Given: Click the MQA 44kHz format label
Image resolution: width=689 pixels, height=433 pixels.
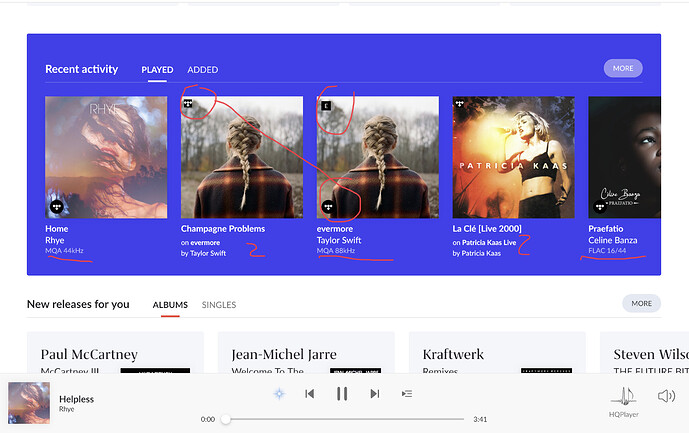Looking at the screenshot, I should tap(64, 251).
